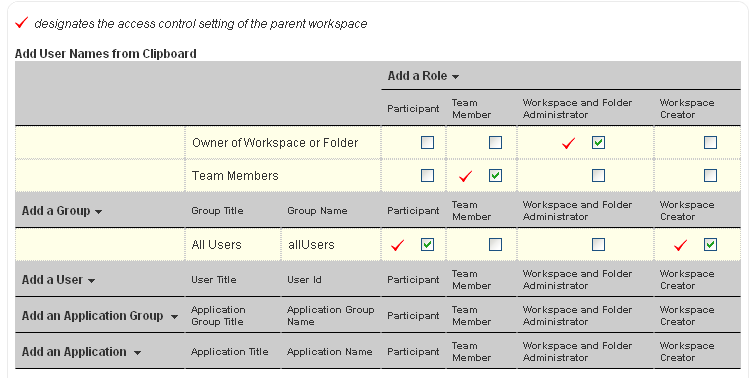Image resolution: width=750 pixels, height=378 pixels.
Task: Check Team Member for All Users group
Action: (495, 245)
